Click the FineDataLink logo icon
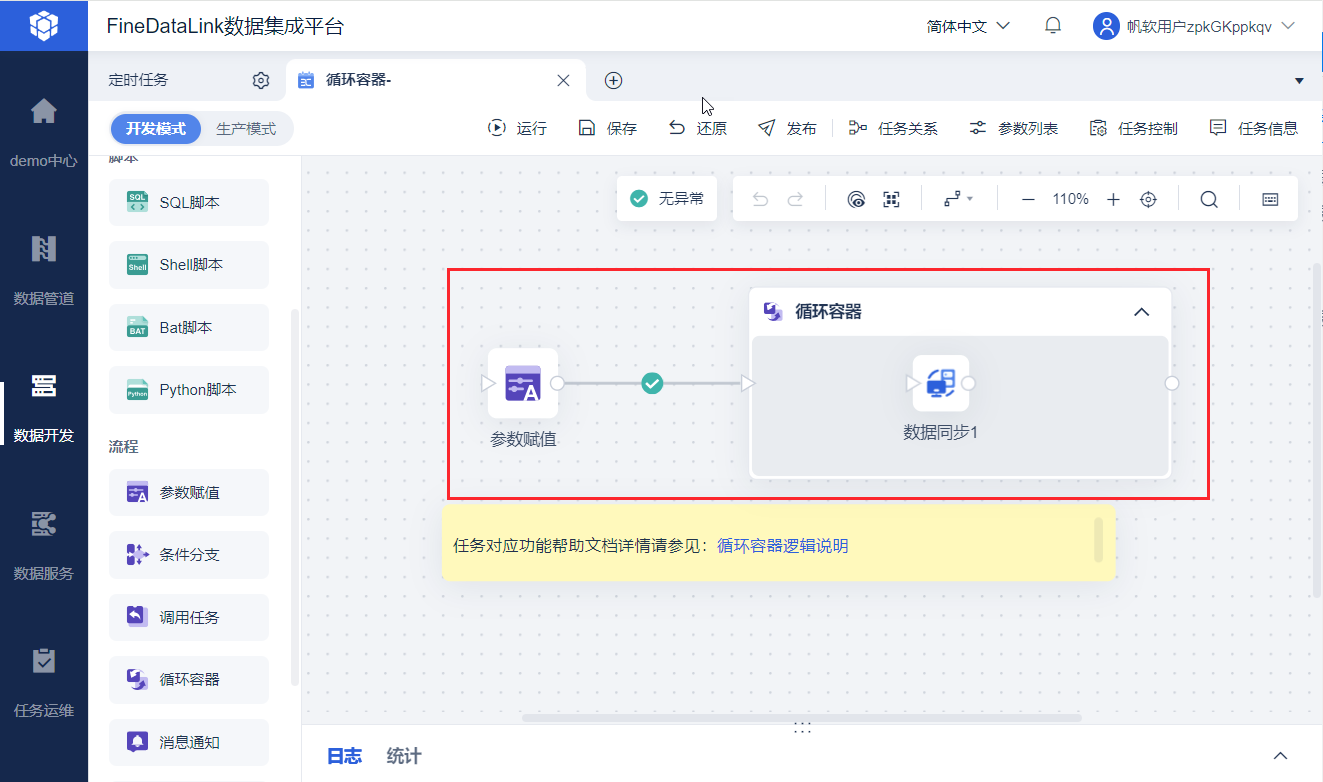The height and width of the screenshot is (782, 1323). 44,25
